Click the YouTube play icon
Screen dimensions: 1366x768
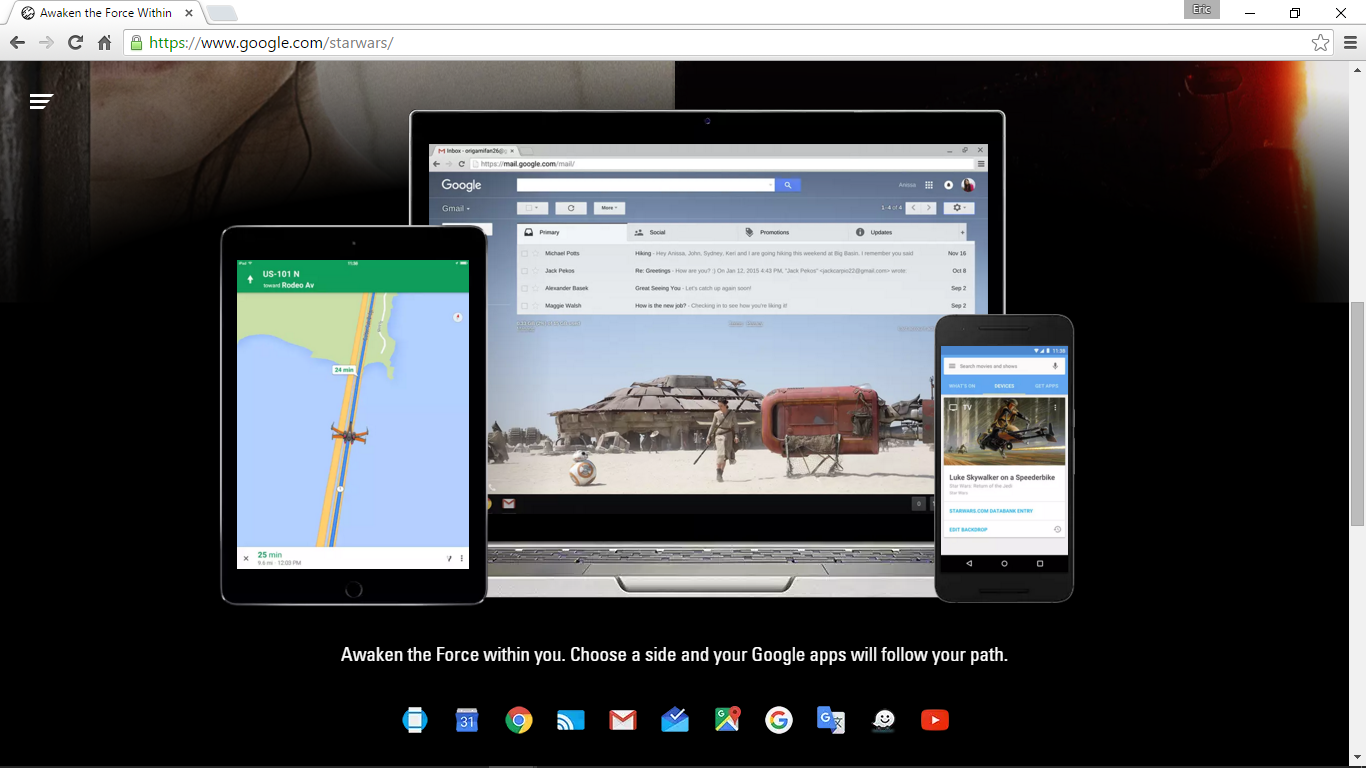pos(935,720)
